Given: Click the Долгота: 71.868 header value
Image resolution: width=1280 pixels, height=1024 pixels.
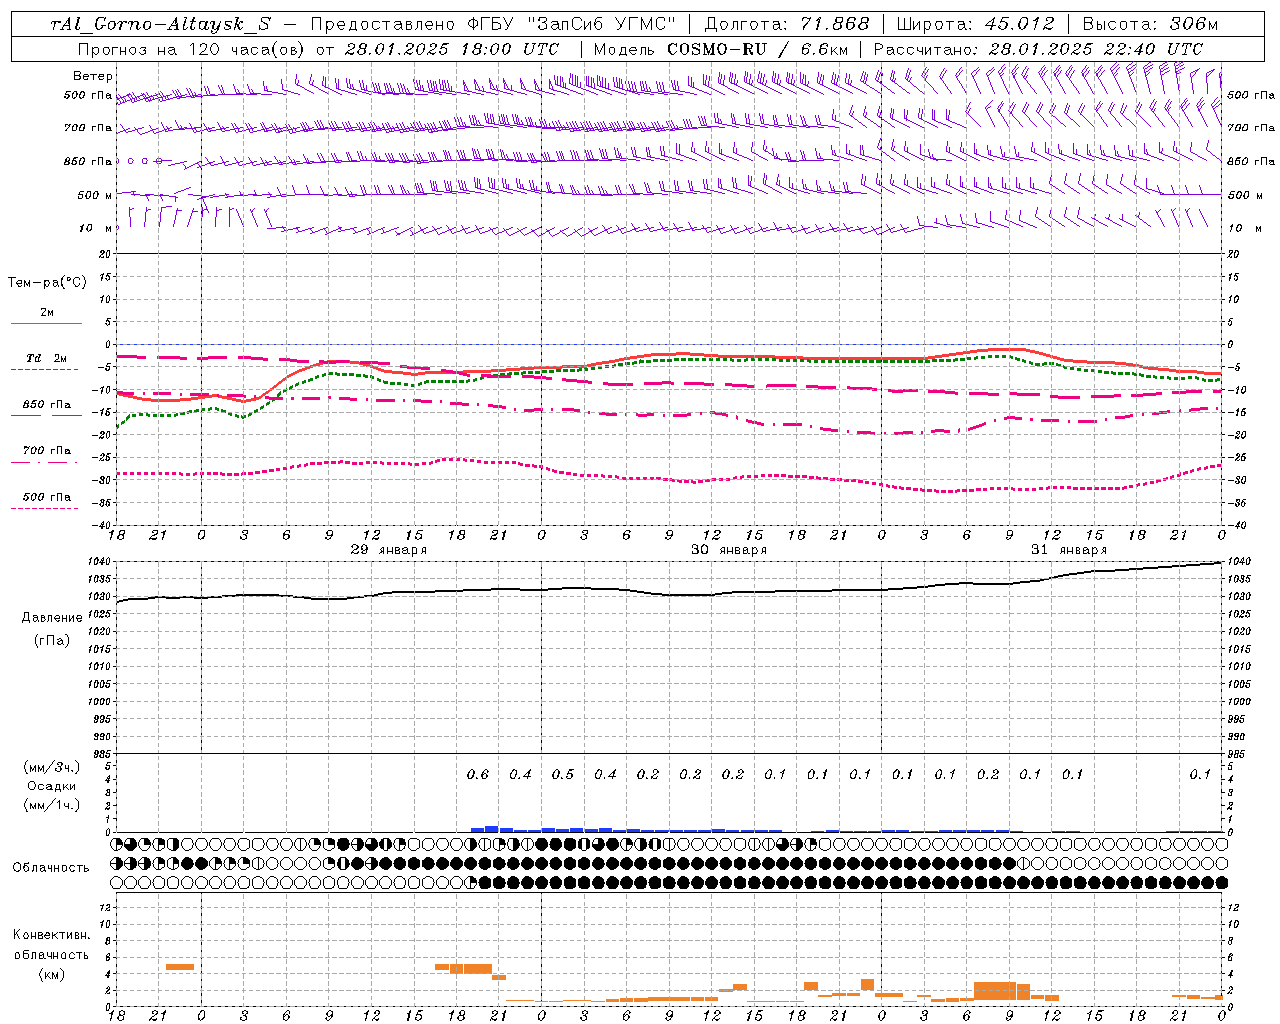Looking at the screenshot, I should point(787,24).
